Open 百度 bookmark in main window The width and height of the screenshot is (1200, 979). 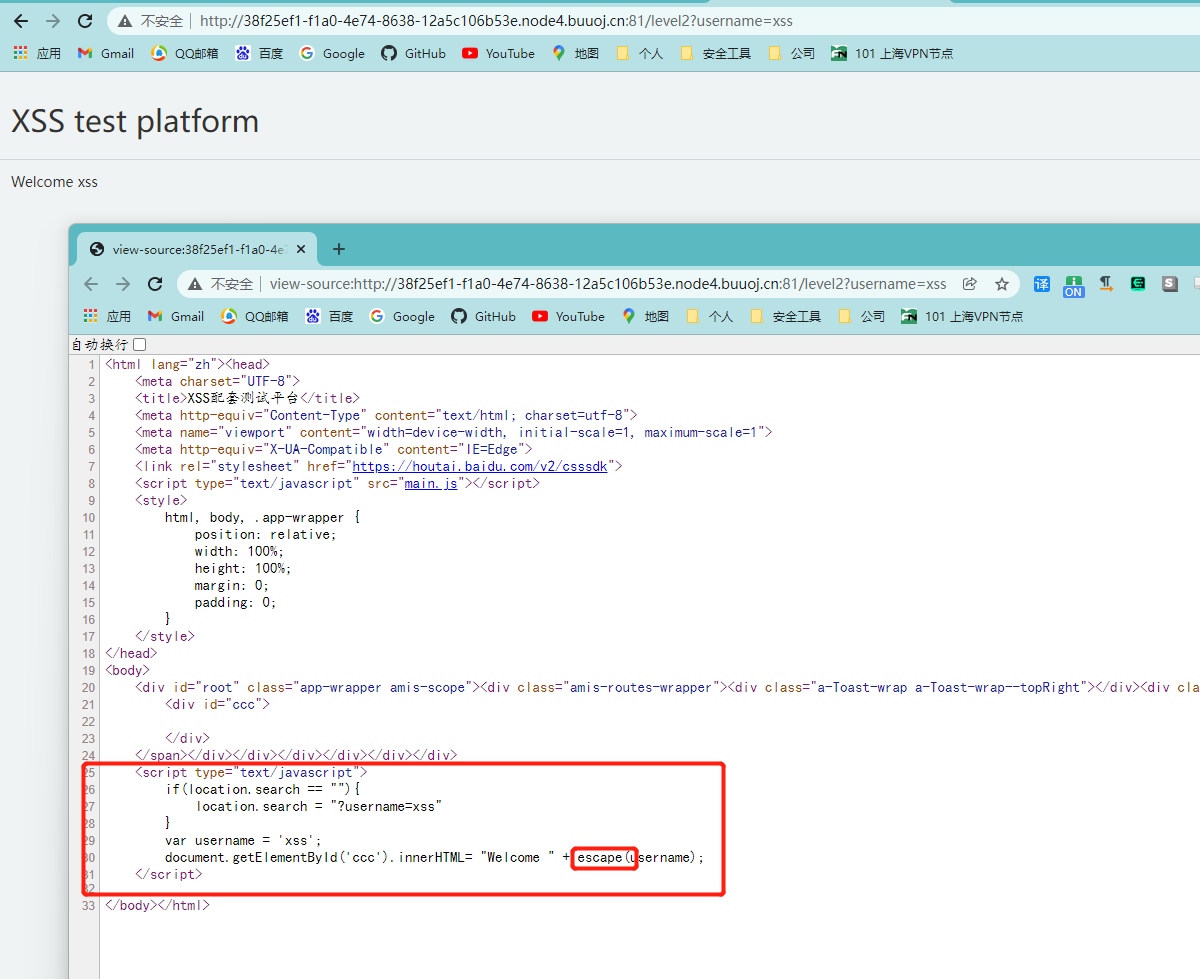(x=260, y=53)
